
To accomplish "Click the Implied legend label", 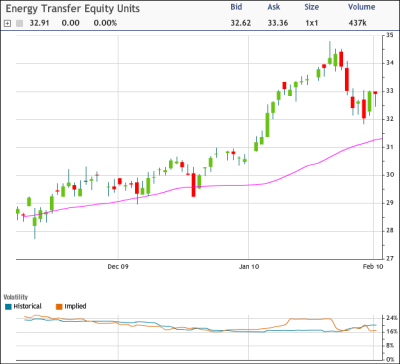I will [75, 306].
